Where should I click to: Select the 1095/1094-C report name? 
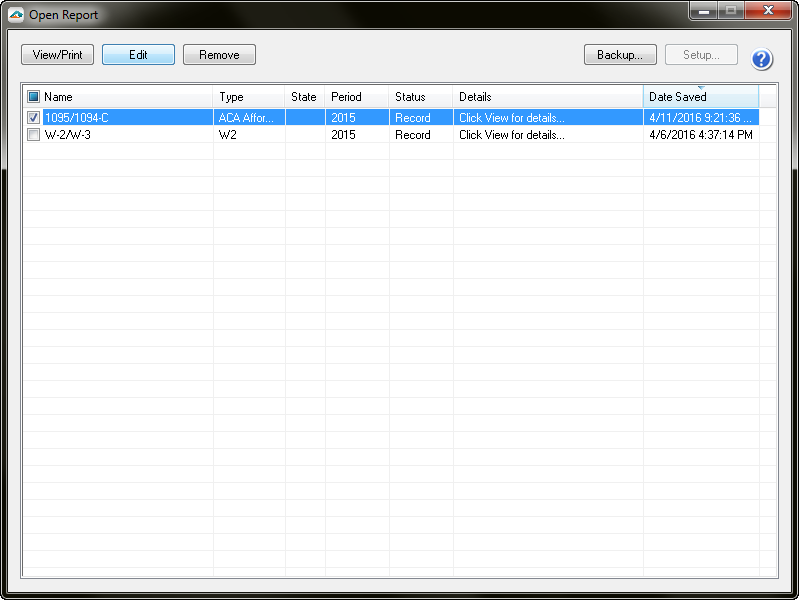click(76, 118)
